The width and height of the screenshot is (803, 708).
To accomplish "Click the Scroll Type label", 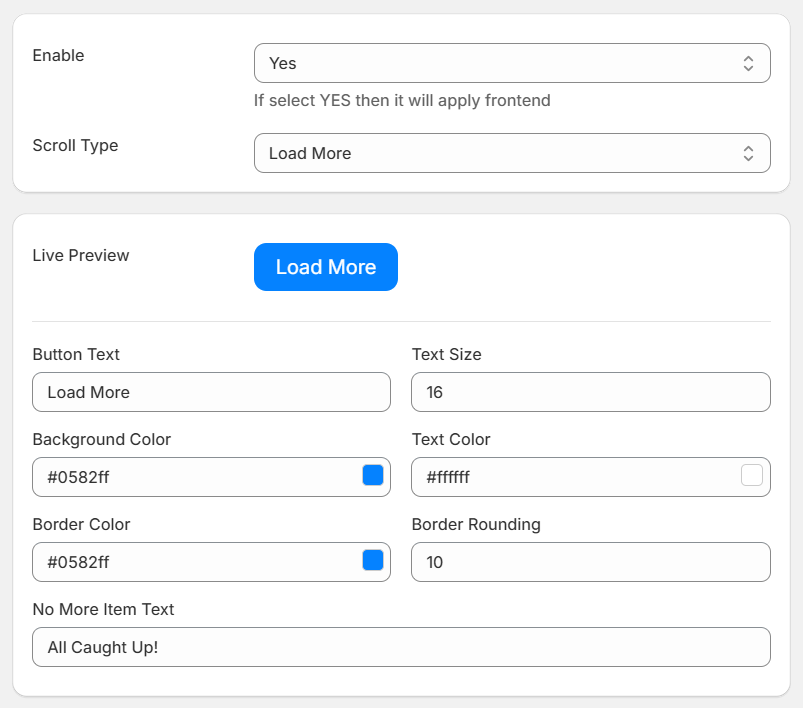I will tap(75, 145).
